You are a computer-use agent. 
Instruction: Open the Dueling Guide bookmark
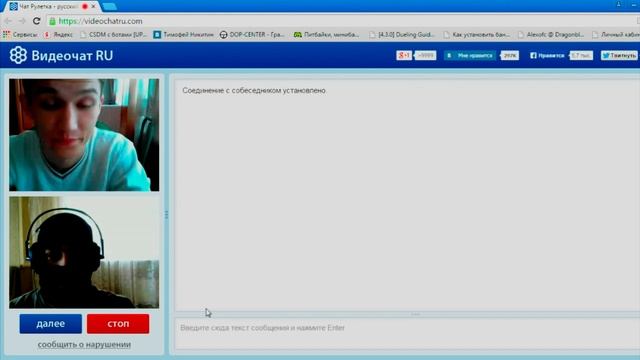(402, 35)
